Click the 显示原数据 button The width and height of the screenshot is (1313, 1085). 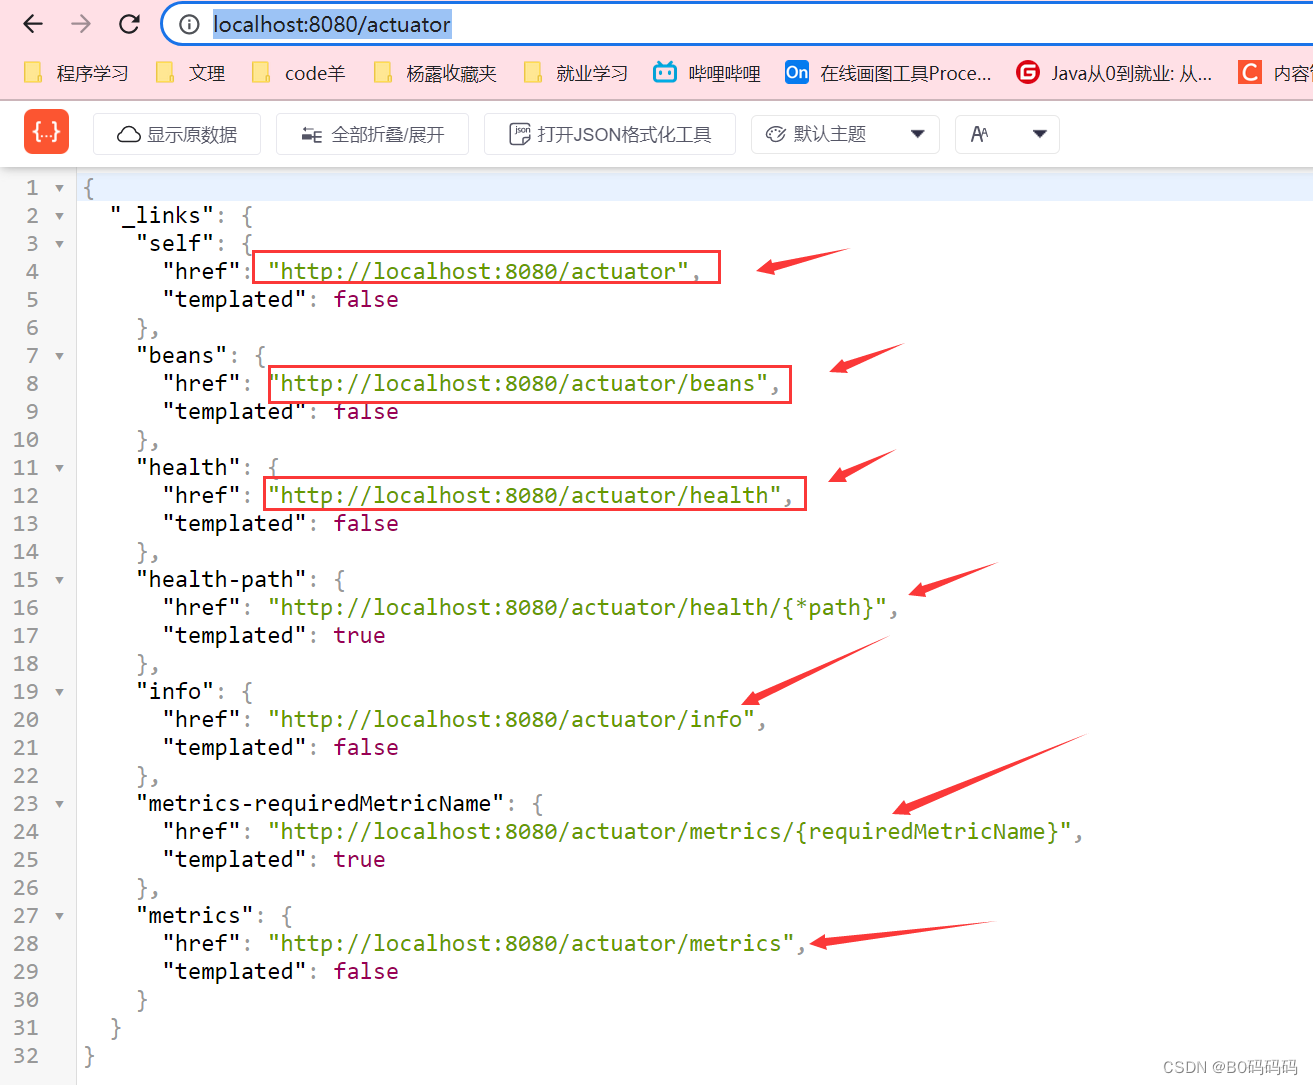(177, 134)
